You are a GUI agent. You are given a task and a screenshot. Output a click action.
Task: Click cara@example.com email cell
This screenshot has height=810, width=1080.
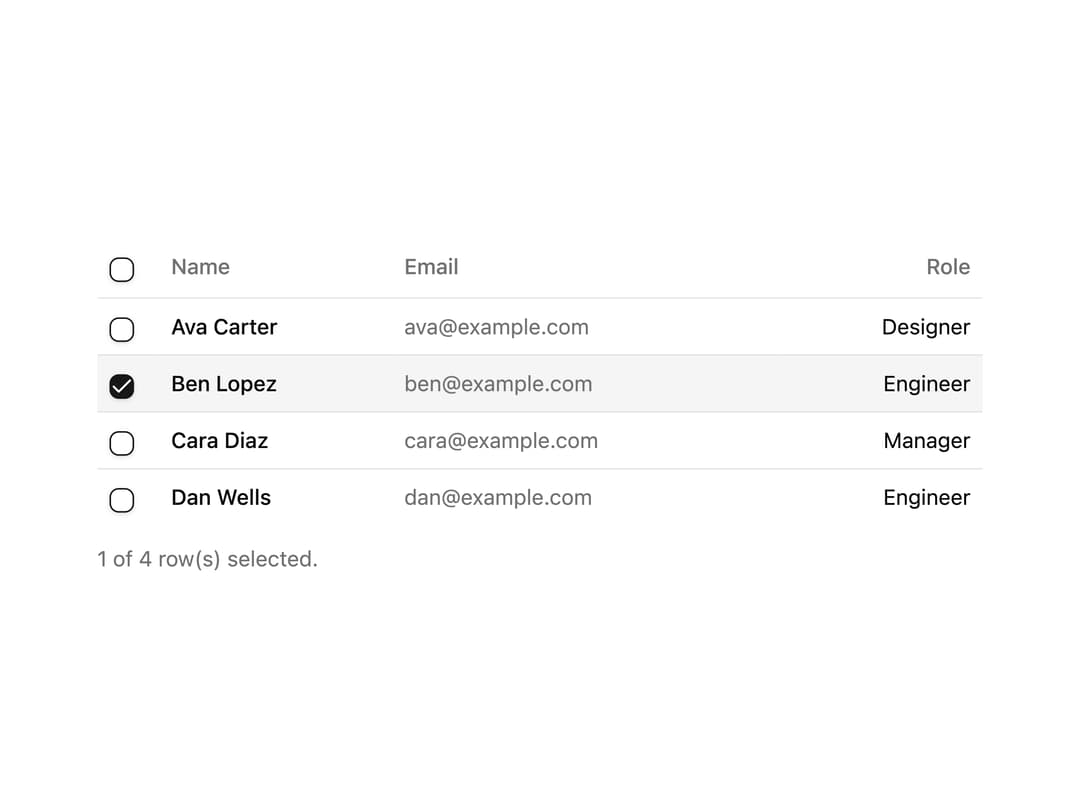coord(501,441)
